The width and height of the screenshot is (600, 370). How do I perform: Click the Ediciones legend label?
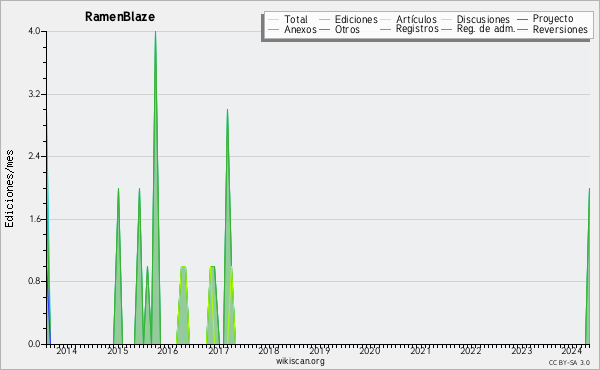[356, 19]
